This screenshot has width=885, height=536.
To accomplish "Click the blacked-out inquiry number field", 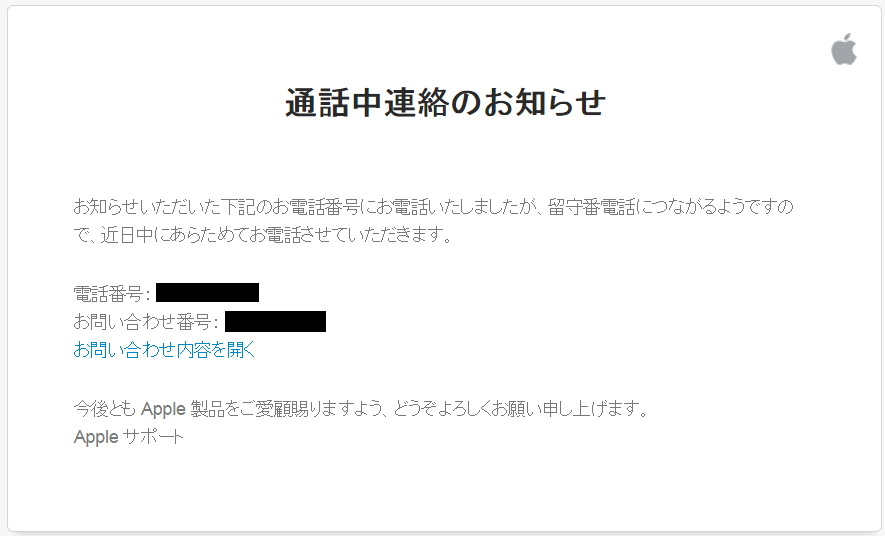I will tap(275, 322).
